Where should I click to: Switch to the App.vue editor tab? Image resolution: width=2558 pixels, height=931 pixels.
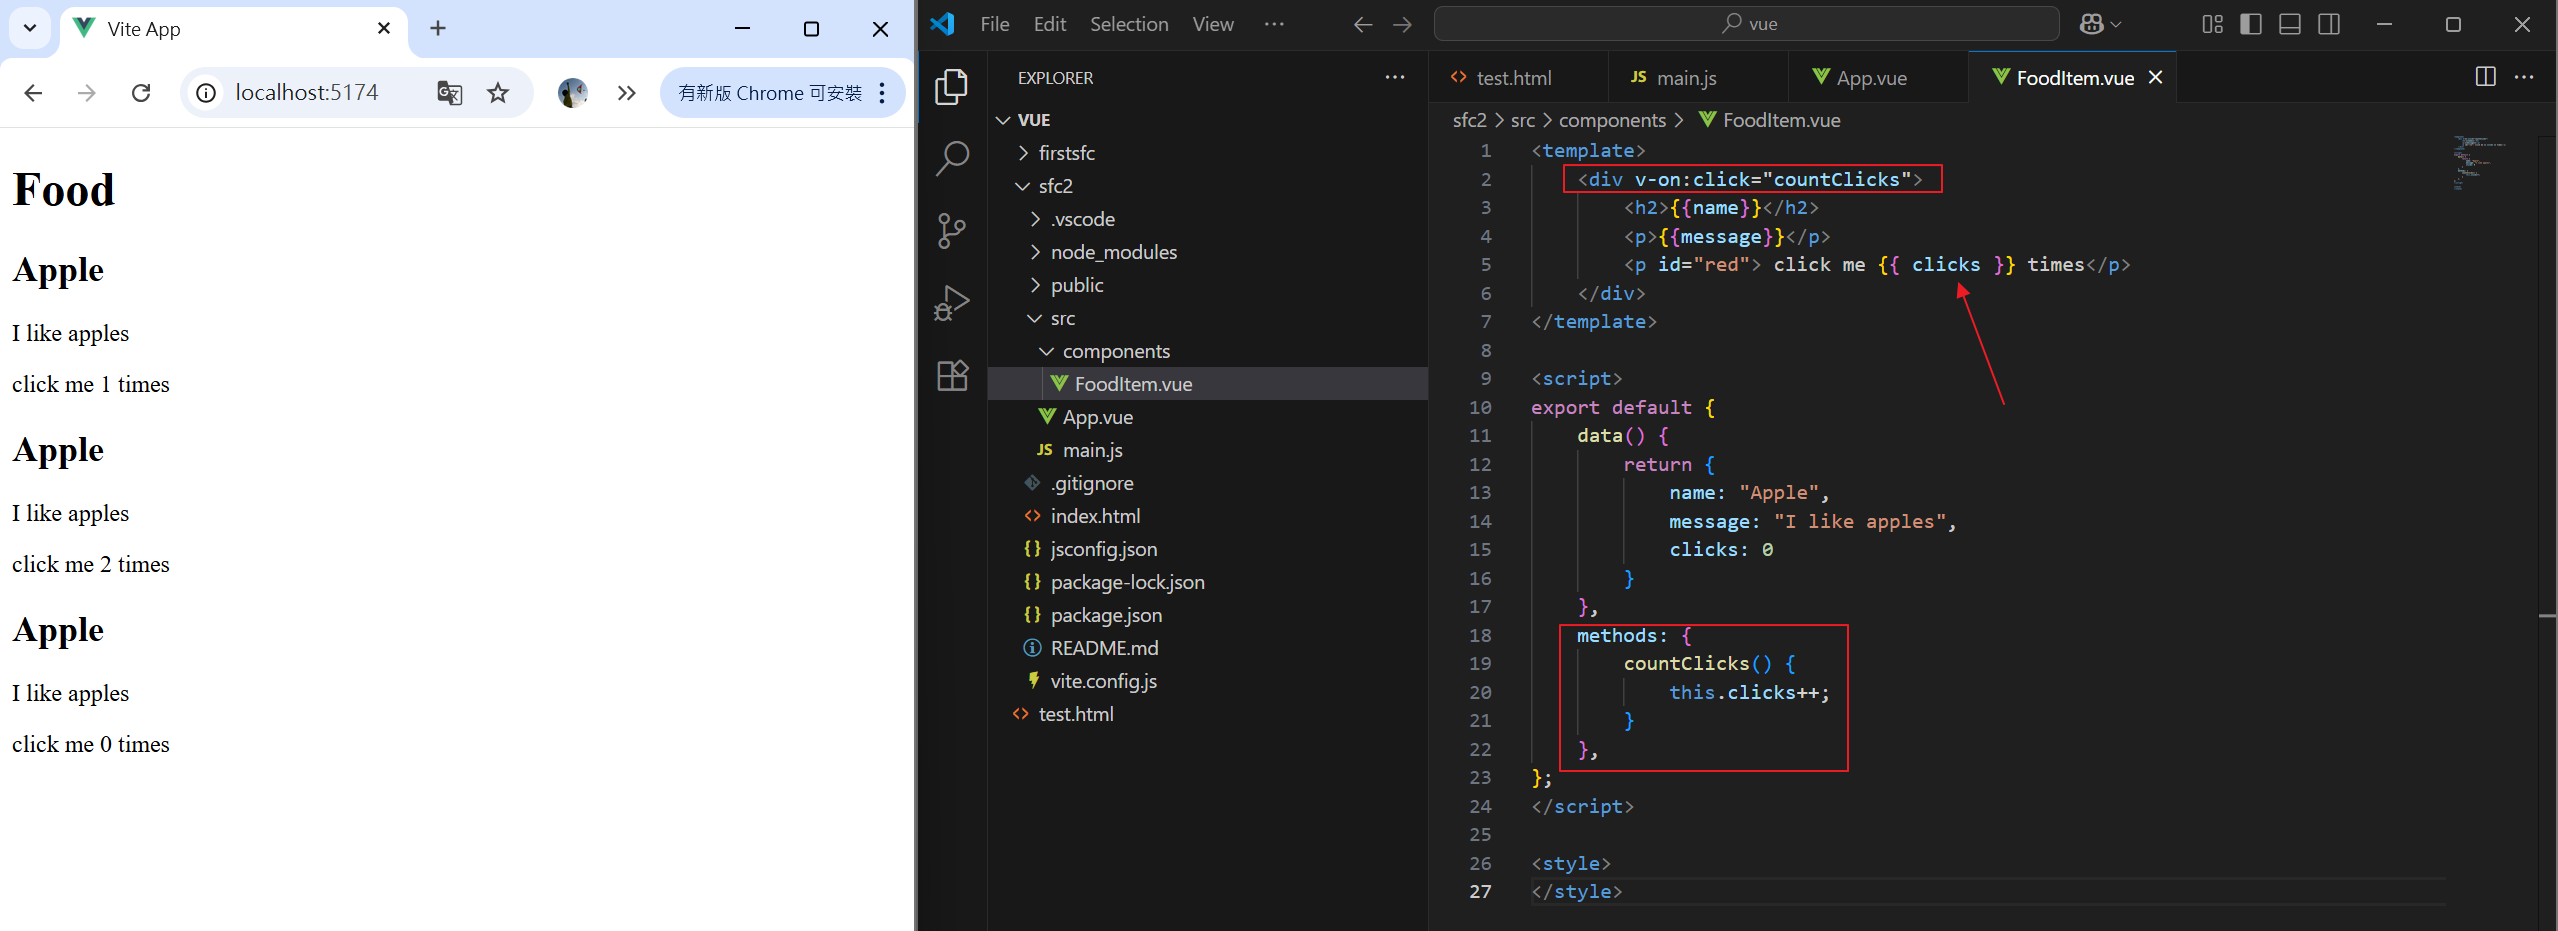tap(1870, 78)
